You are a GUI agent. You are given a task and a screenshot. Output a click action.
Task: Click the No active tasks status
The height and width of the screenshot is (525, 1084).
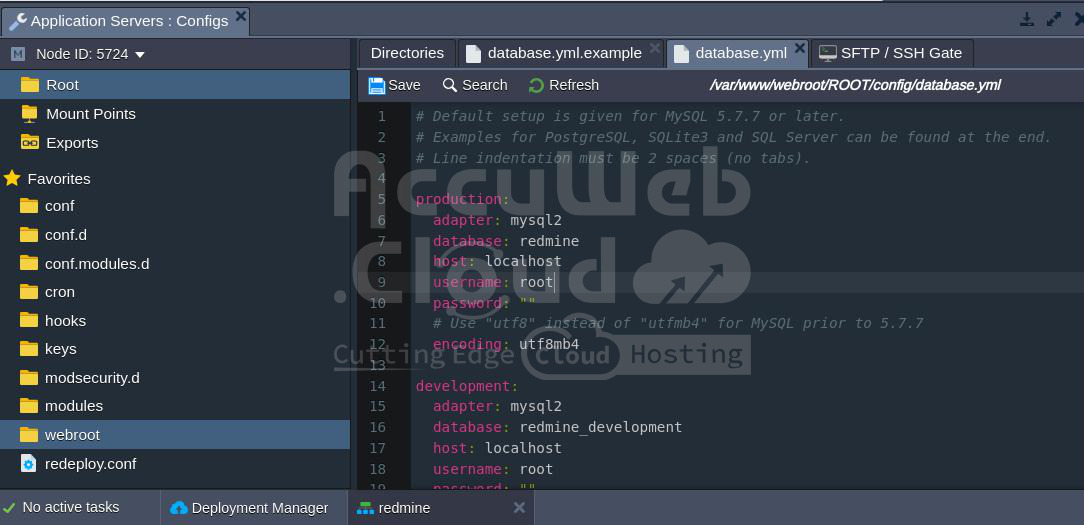pos(70,507)
